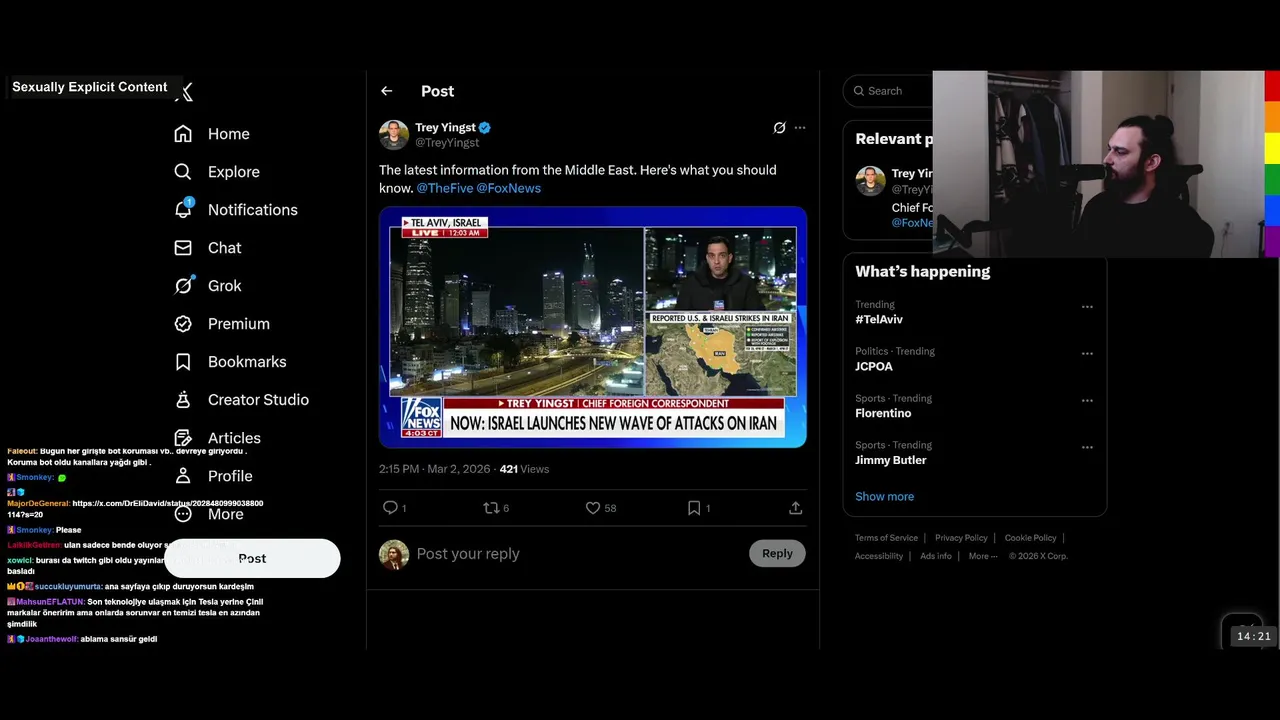Click the X logo icon
Screen dimensions: 1280x720
tap(184, 92)
